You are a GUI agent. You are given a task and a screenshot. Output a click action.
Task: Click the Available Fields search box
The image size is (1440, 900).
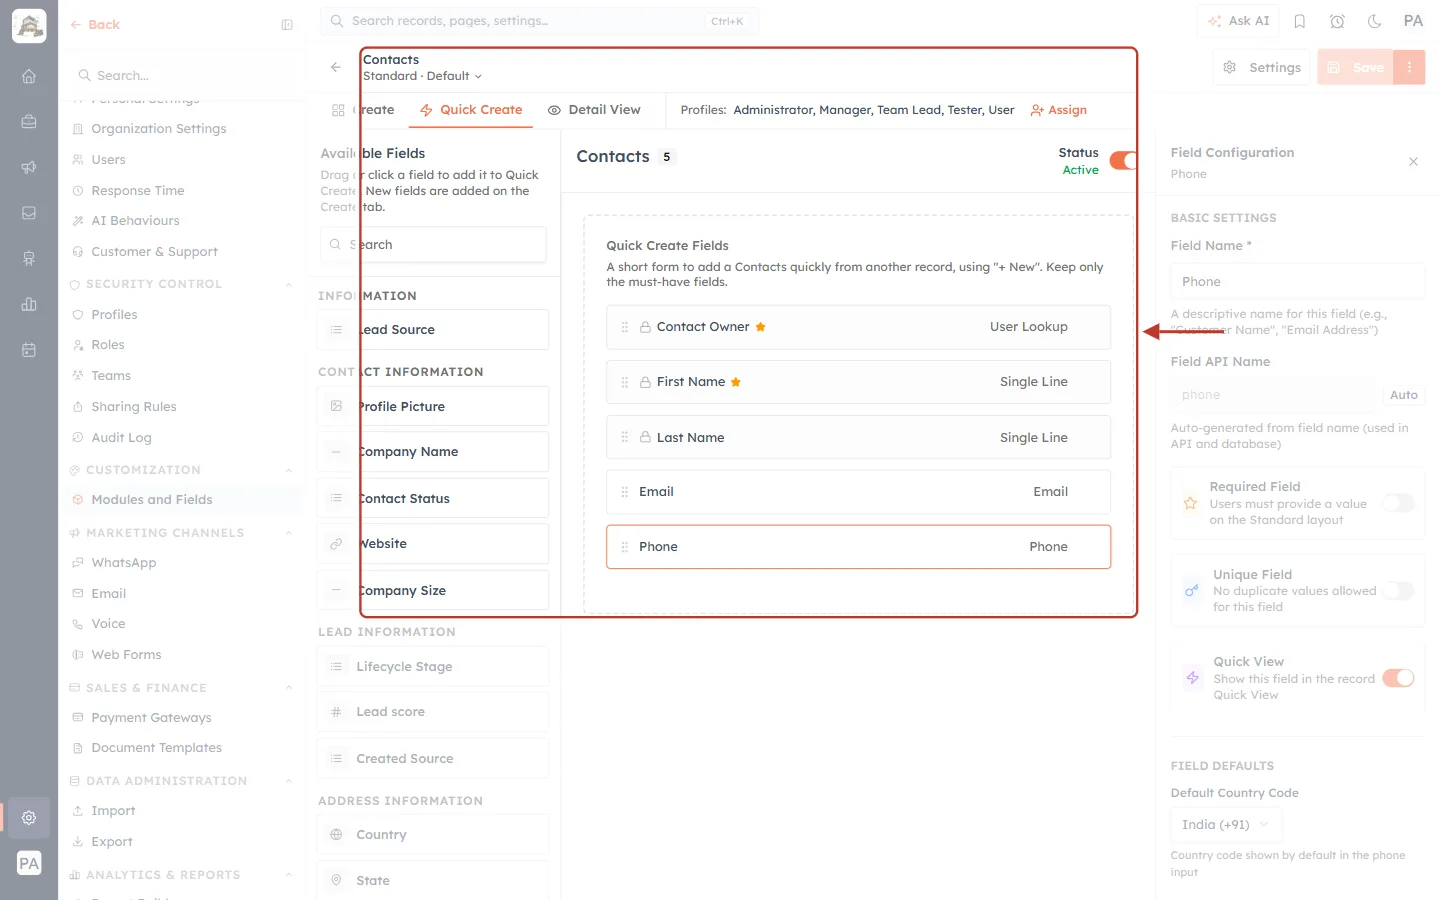click(x=433, y=245)
